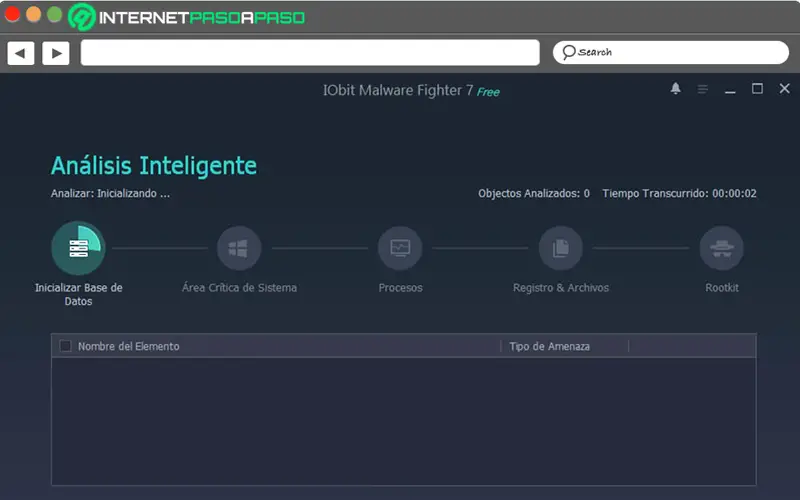Image resolution: width=800 pixels, height=500 pixels.
Task: Click the Área Crítica de Sistema Windows icon
Action: (x=239, y=248)
